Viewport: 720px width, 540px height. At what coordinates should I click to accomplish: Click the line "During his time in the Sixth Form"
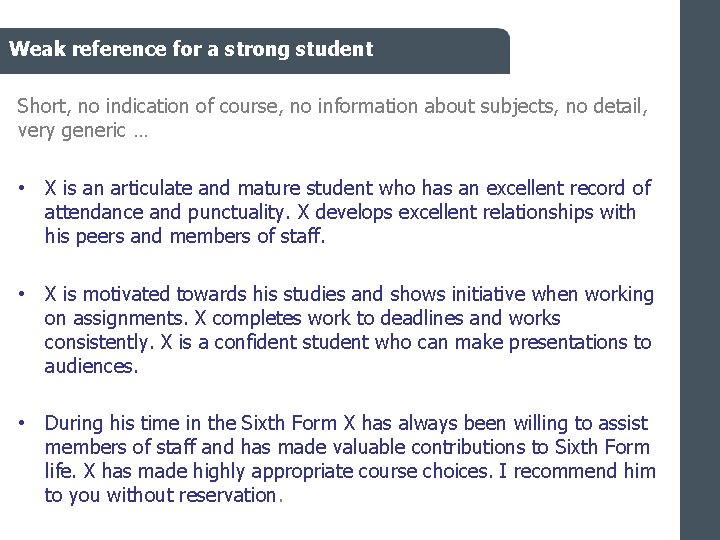click(x=346, y=423)
